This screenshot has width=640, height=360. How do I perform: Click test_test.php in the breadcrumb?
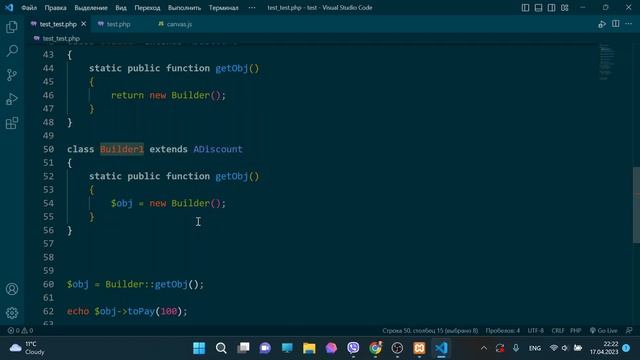tap(61, 38)
